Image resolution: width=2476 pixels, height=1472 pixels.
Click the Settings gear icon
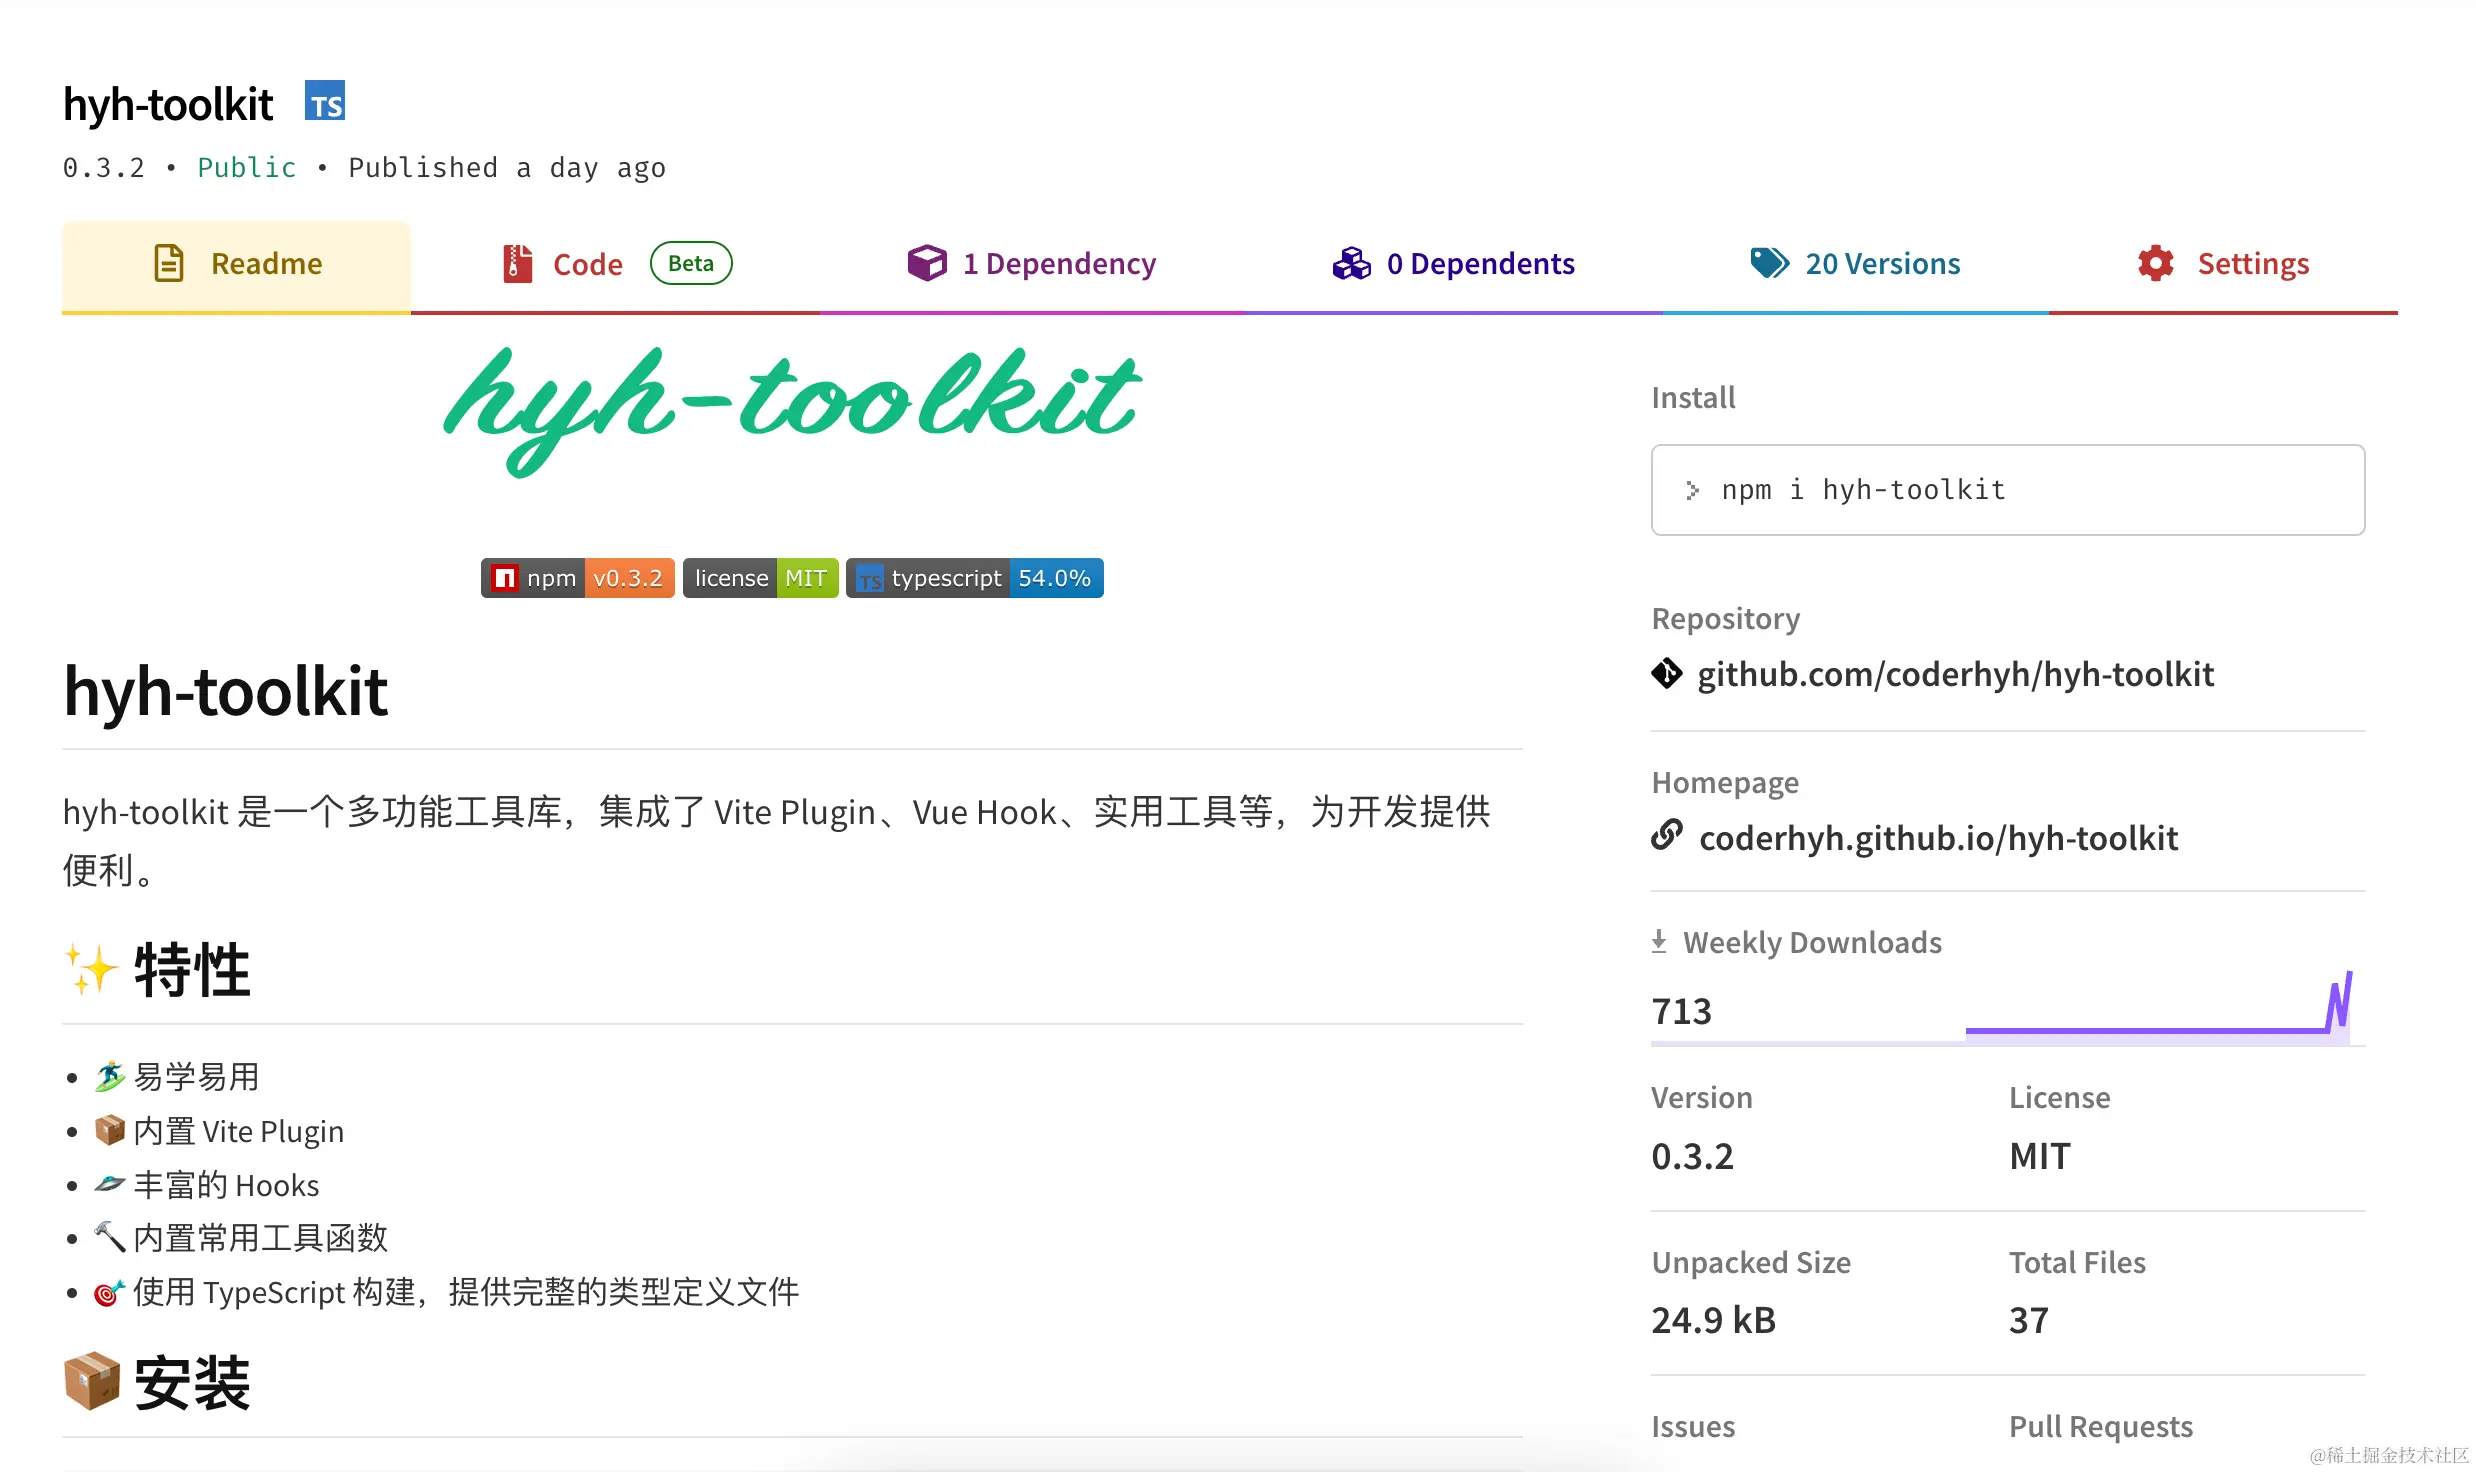pyautogui.click(x=2156, y=263)
